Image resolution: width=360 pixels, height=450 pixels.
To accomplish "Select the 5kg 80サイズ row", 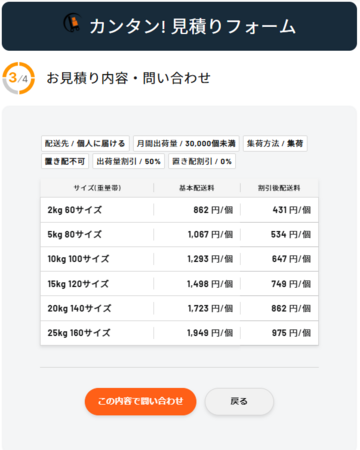I will (179, 235).
